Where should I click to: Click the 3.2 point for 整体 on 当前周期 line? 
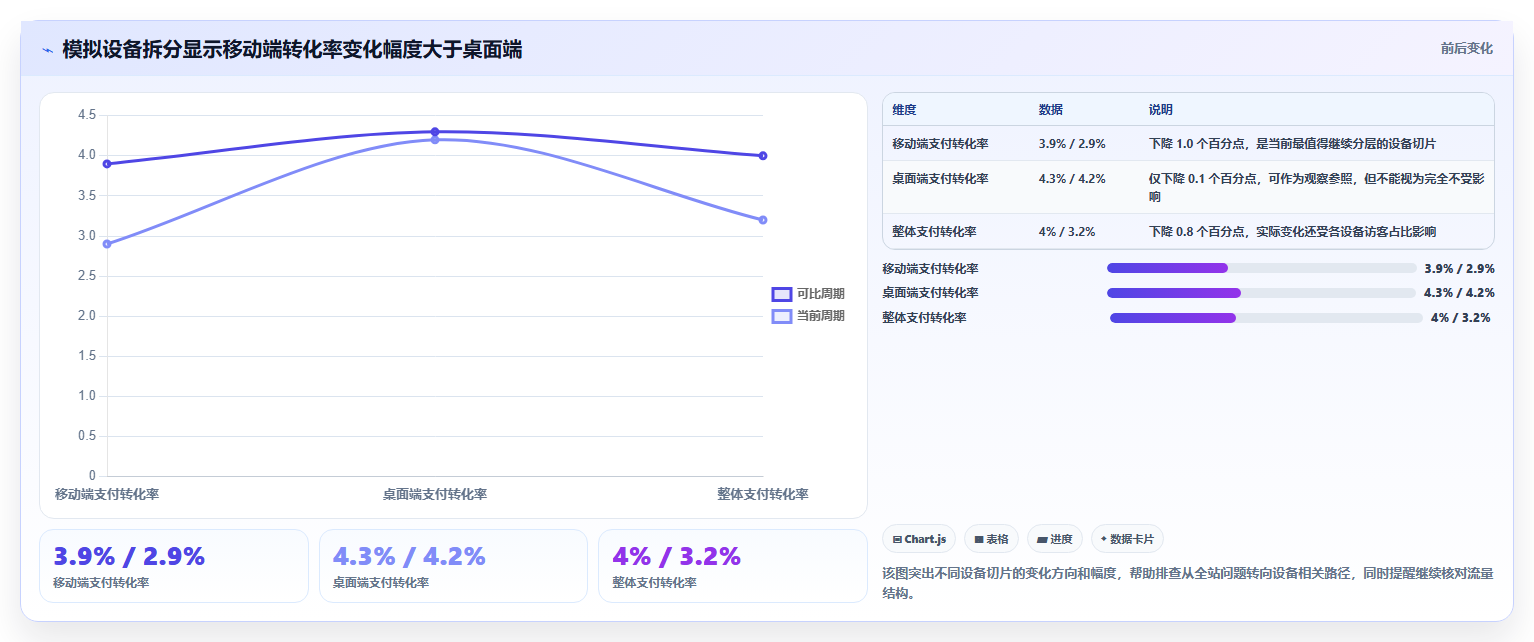[x=763, y=220]
